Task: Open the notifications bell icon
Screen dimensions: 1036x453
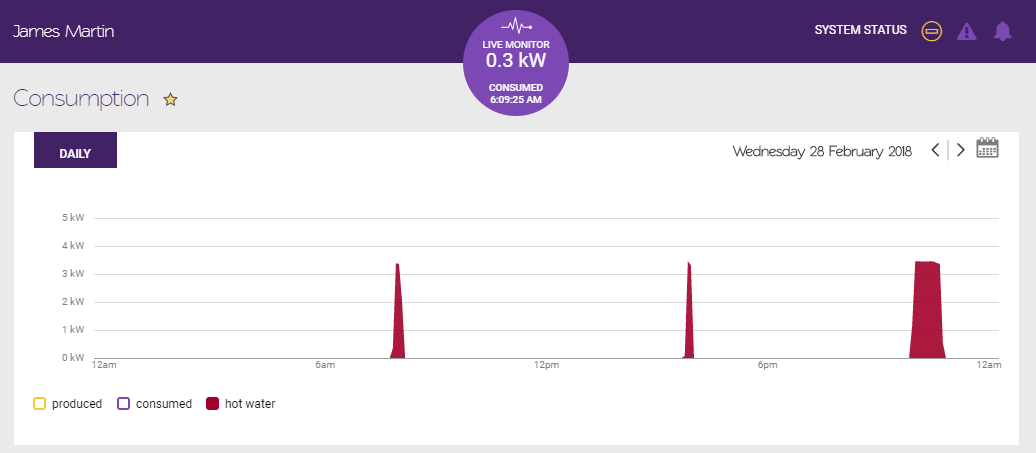Action: pyautogui.click(x=1002, y=31)
